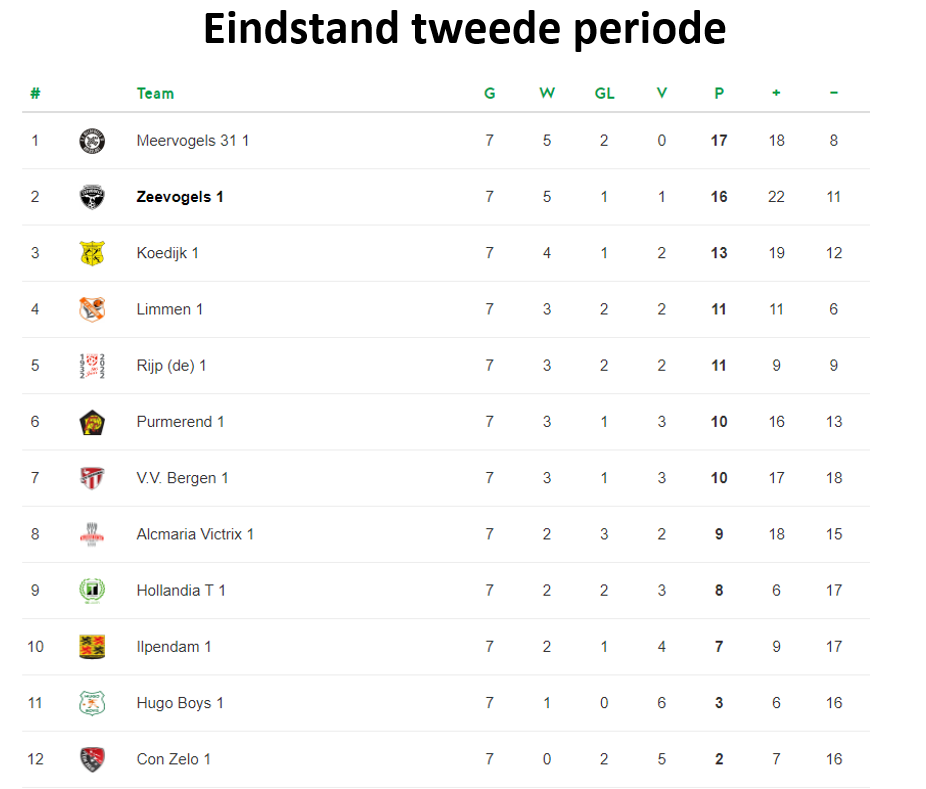Click the Zeevogels club crest icon

[92, 197]
